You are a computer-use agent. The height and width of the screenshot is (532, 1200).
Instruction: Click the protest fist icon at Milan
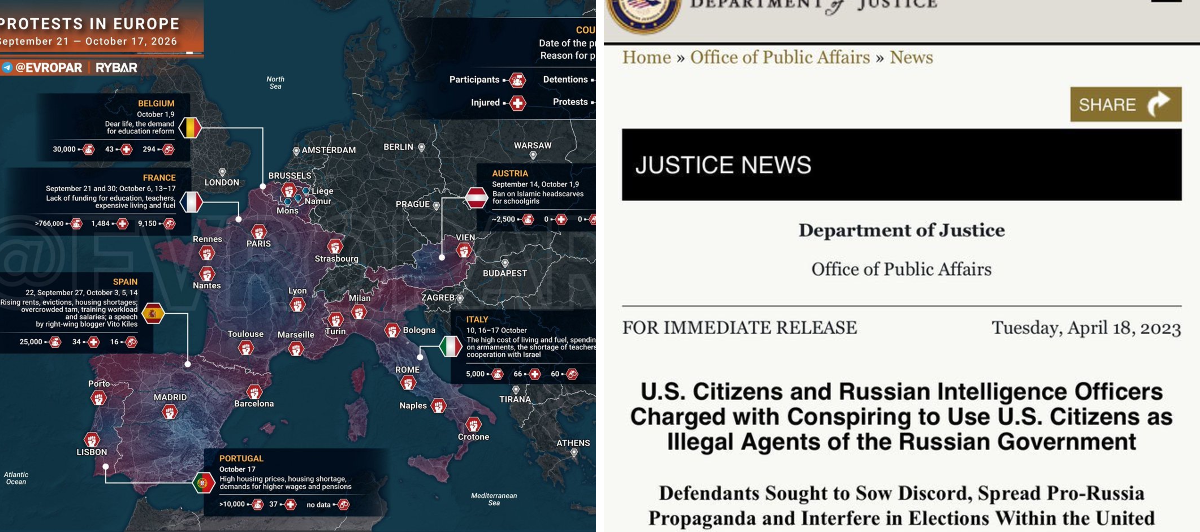click(360, 311)
